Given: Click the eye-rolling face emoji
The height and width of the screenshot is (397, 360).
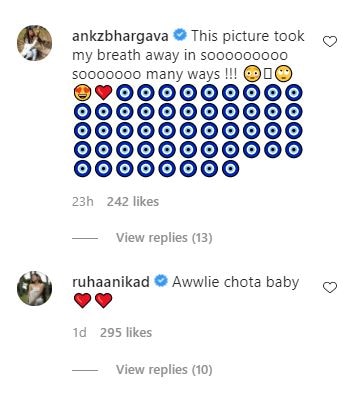Looking at the screenshot, I should tap(283, 74).
